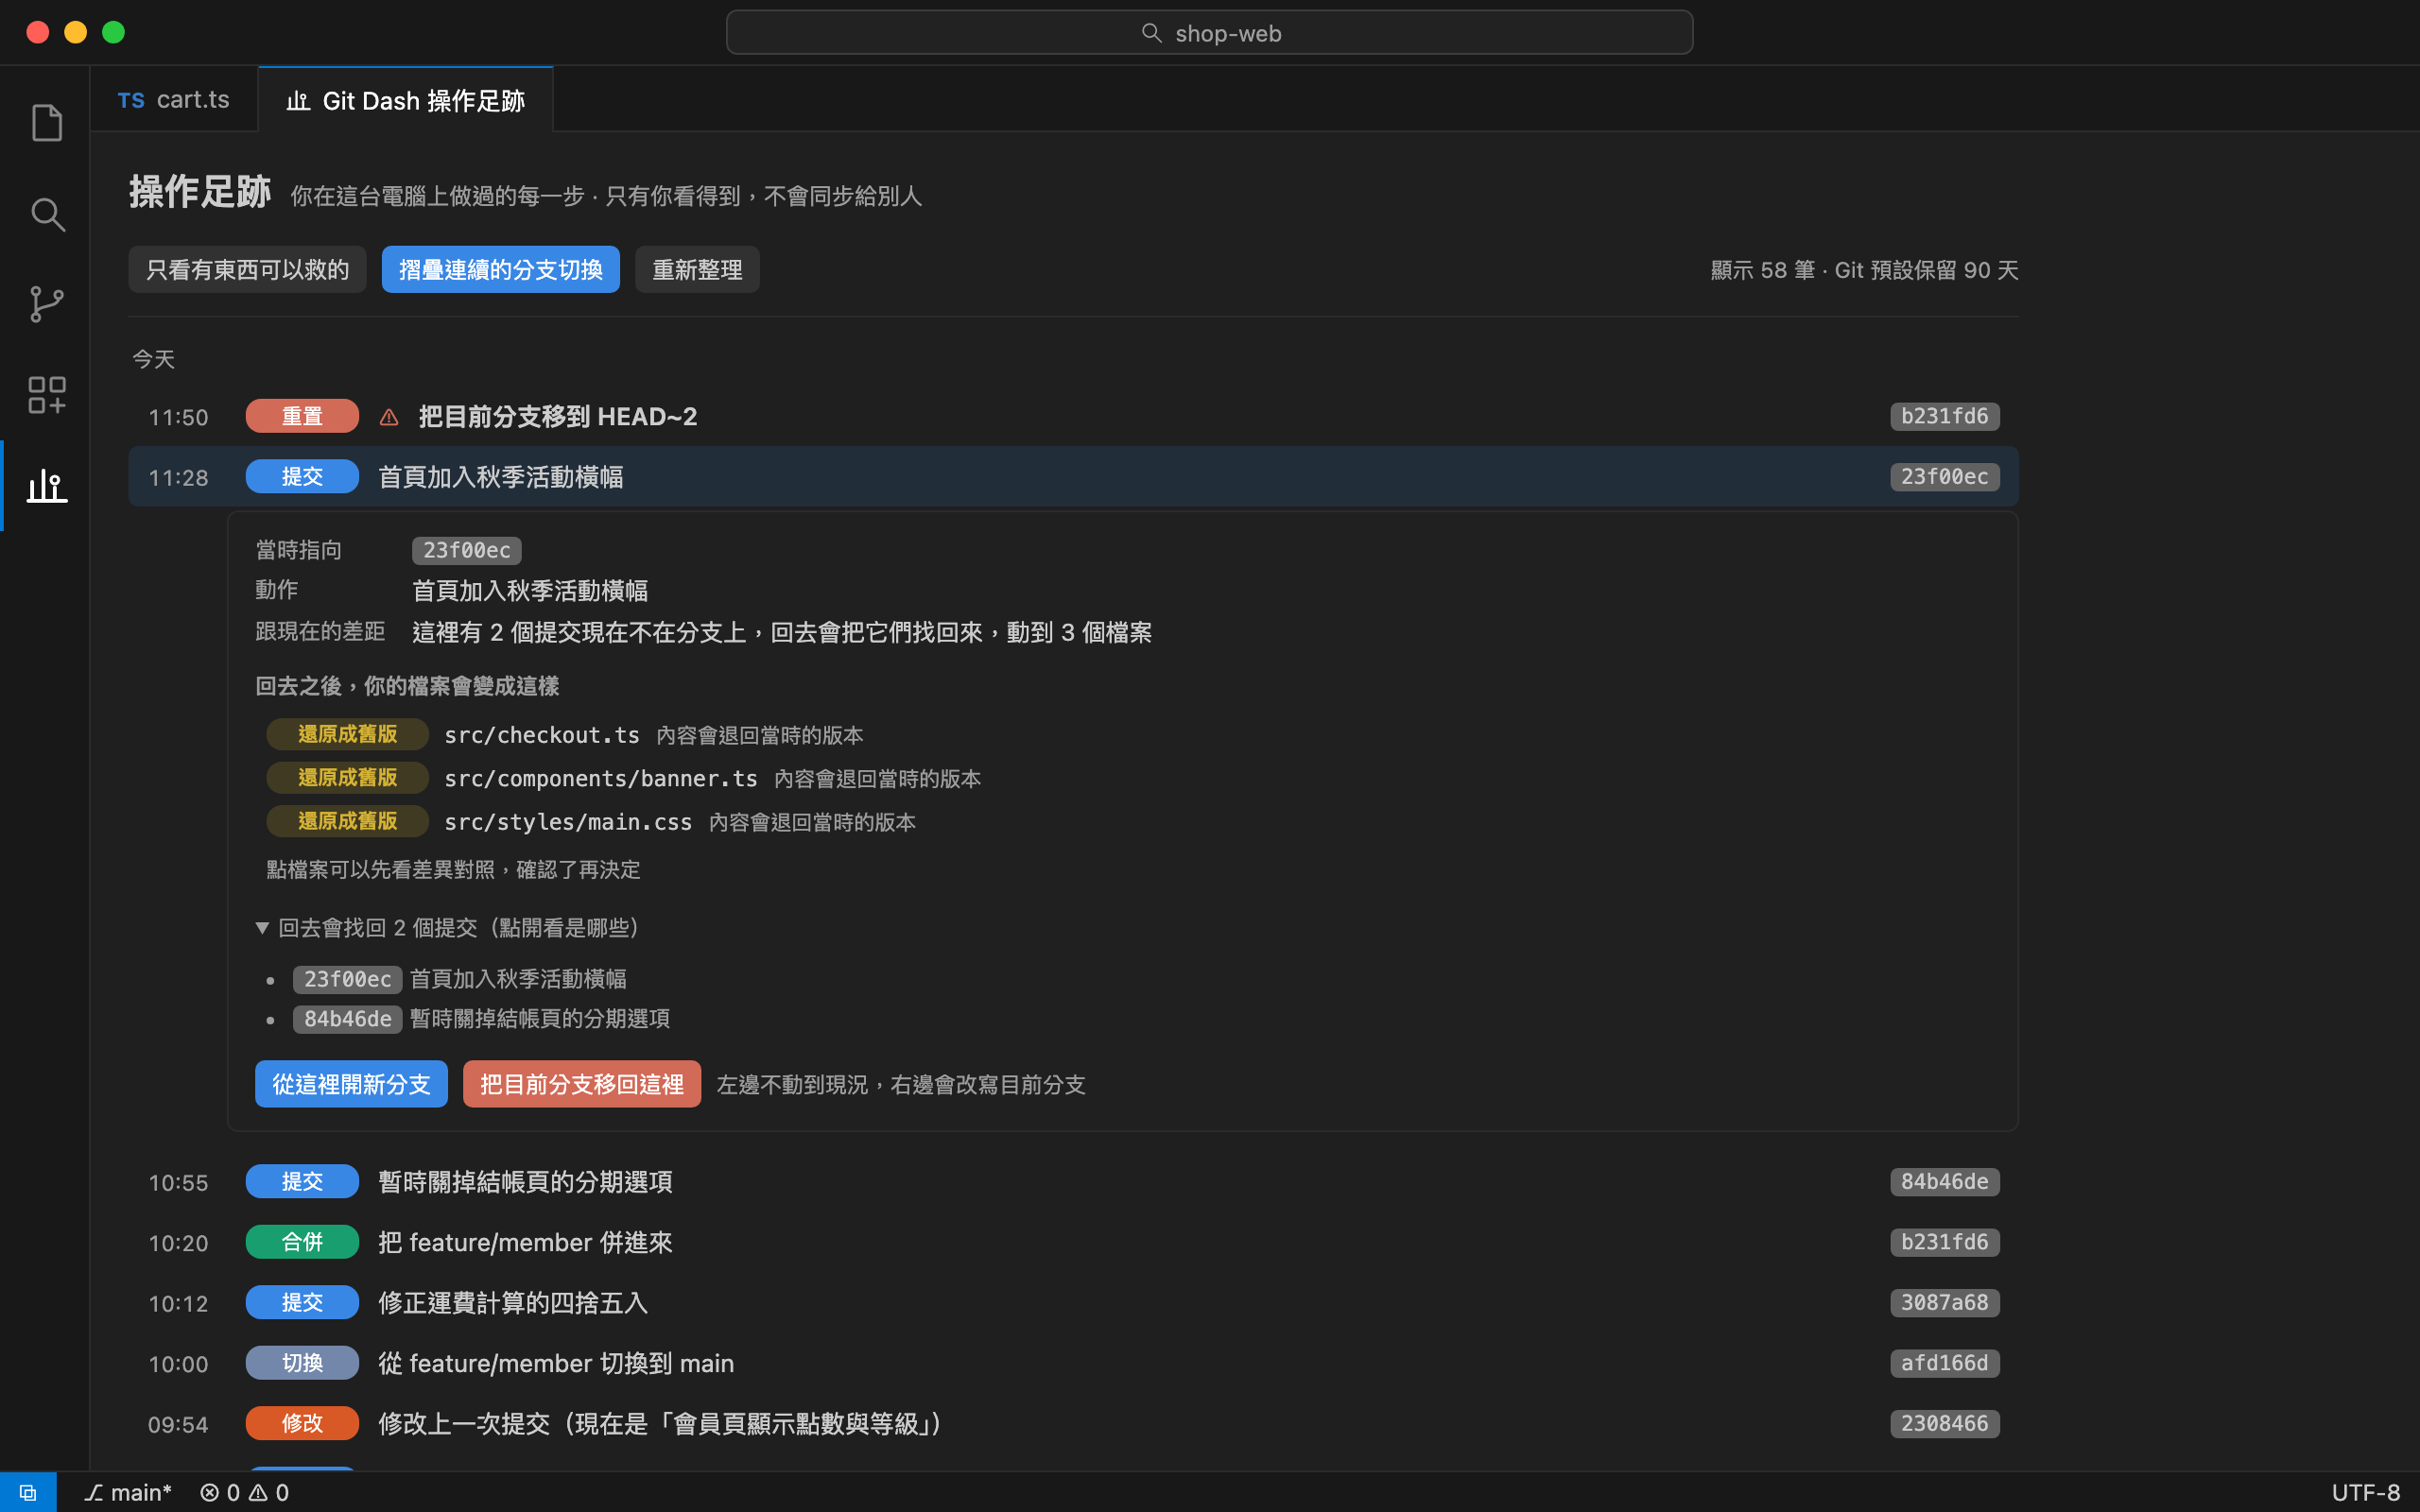The image size is (2420, 1512).
Task: Click the 23f00ec hash beside 當時指向
Action: click(466, 550)
